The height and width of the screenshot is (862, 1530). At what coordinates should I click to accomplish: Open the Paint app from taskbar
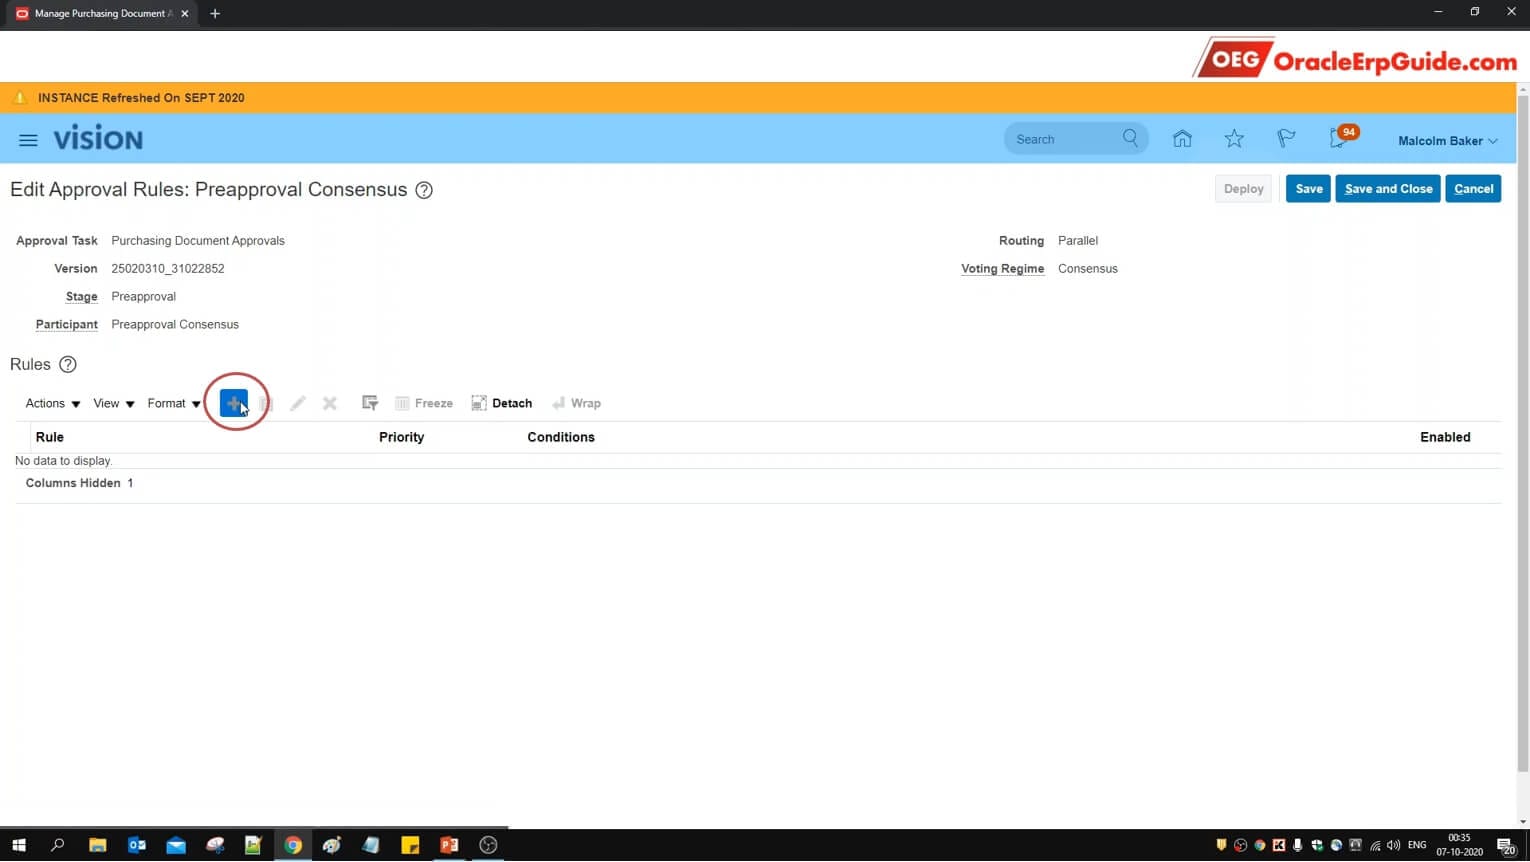click(x=332, y=845)
